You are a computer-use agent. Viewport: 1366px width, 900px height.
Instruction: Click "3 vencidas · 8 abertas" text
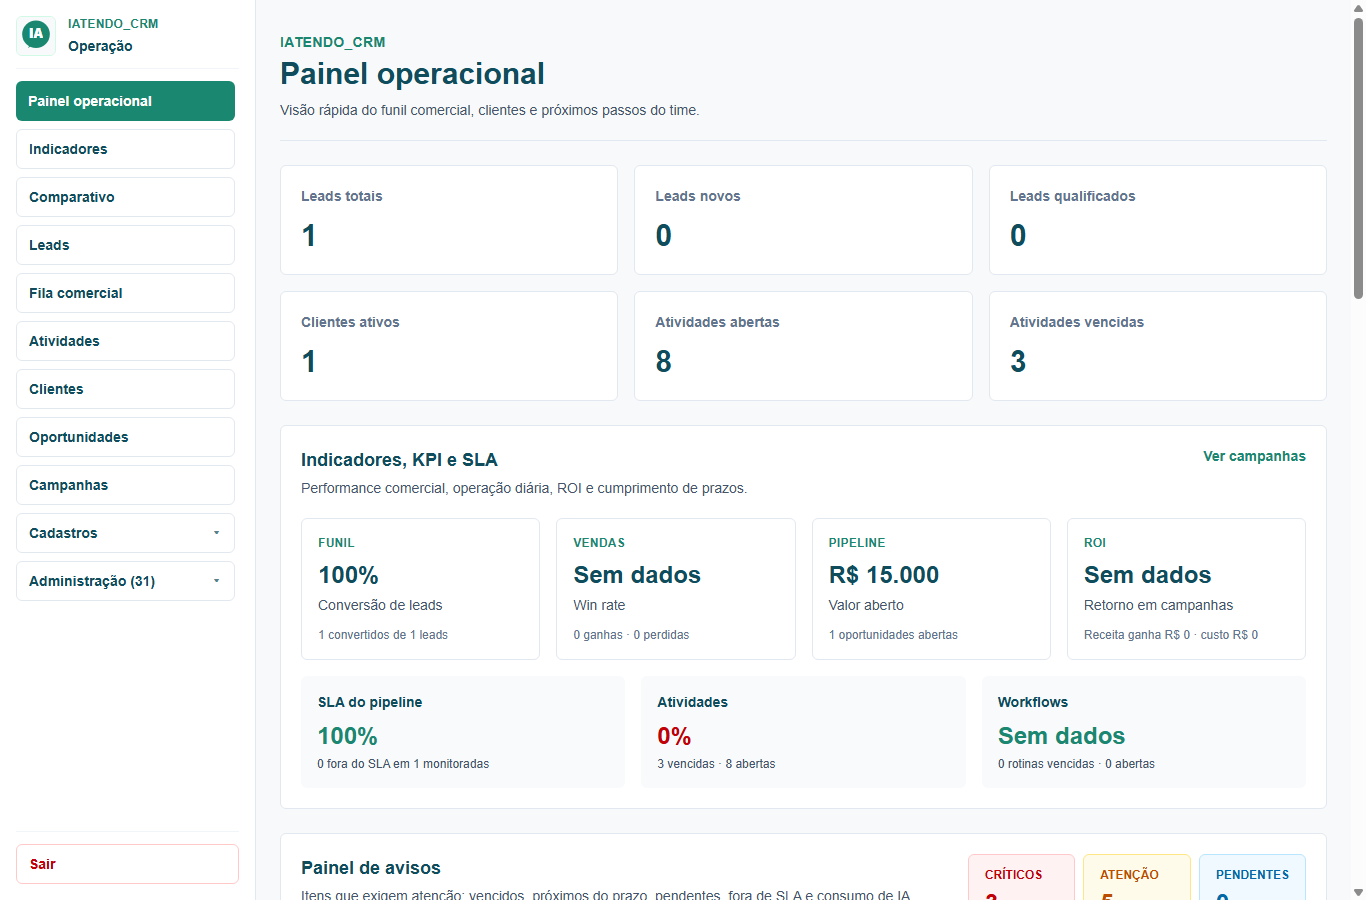tap(716, 764)
